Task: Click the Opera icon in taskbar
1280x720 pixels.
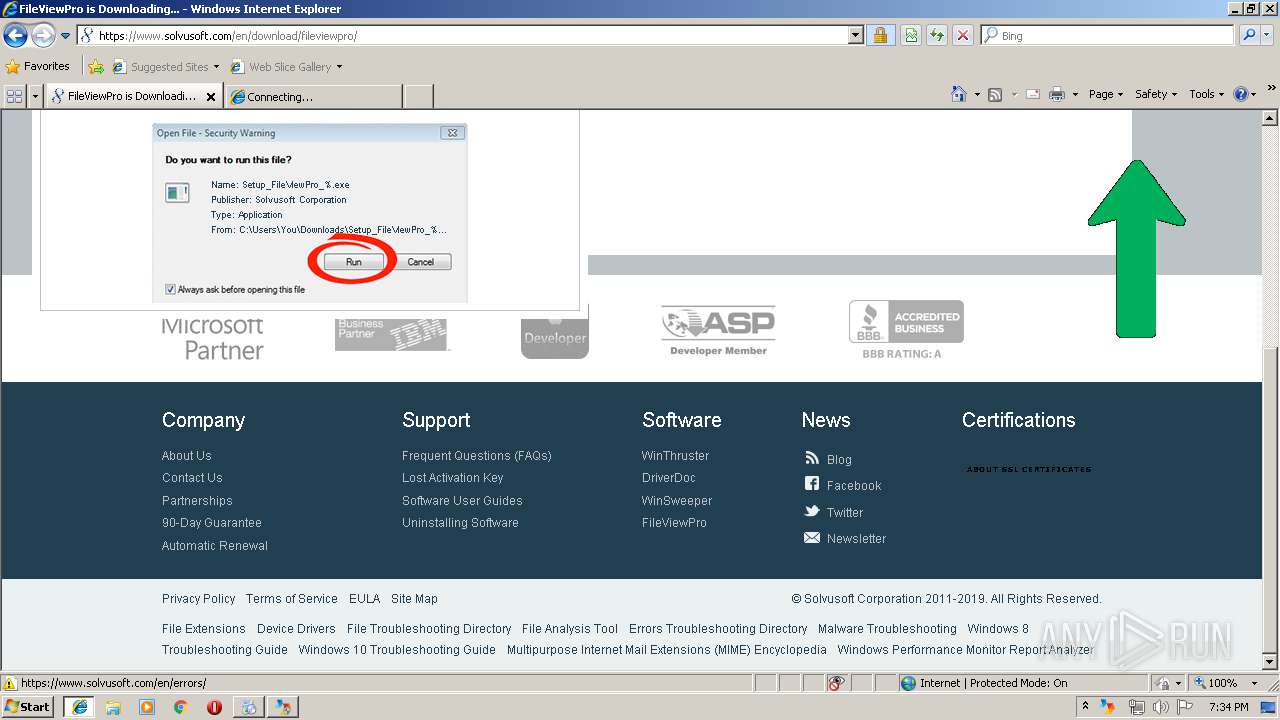Action: click(214, 707)
